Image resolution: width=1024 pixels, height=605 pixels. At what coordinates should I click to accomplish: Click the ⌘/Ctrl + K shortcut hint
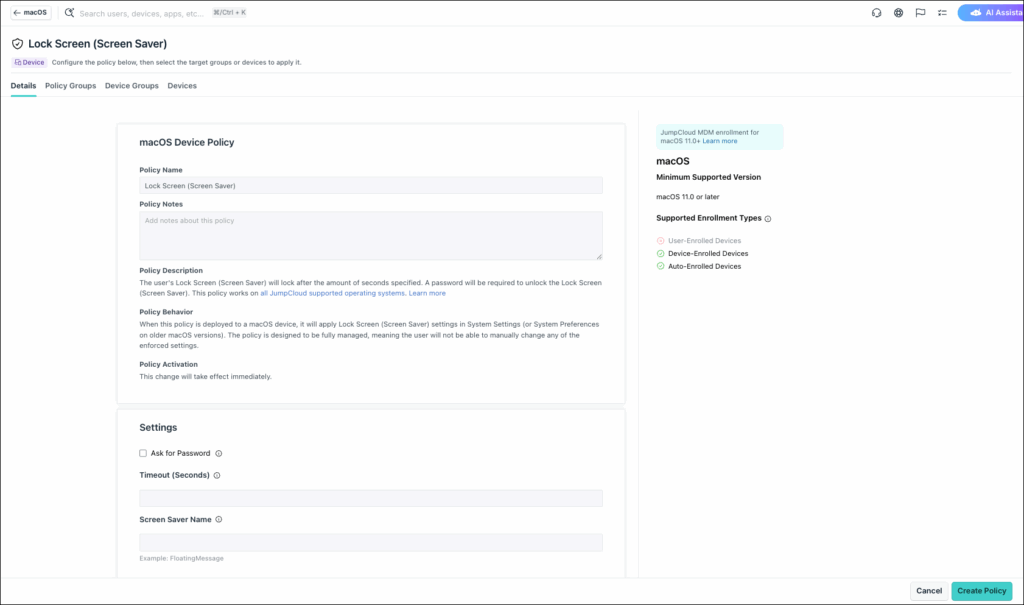point(229,12)
